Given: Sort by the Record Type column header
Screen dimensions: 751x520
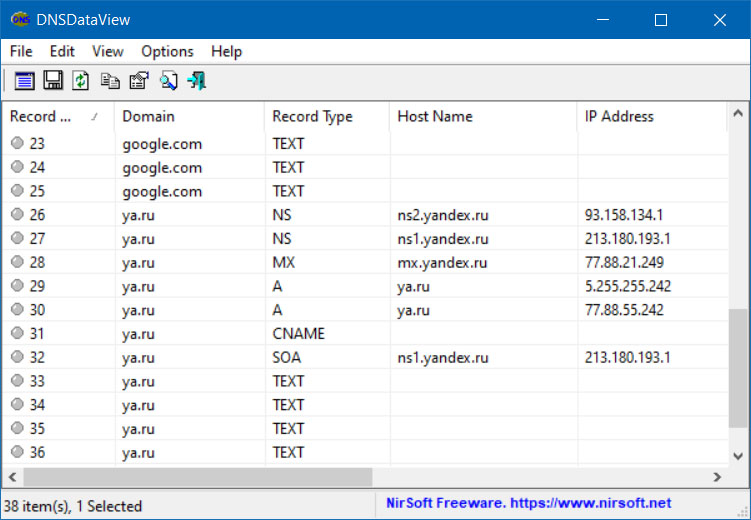Looking at the screenshot, I should 327,116.
